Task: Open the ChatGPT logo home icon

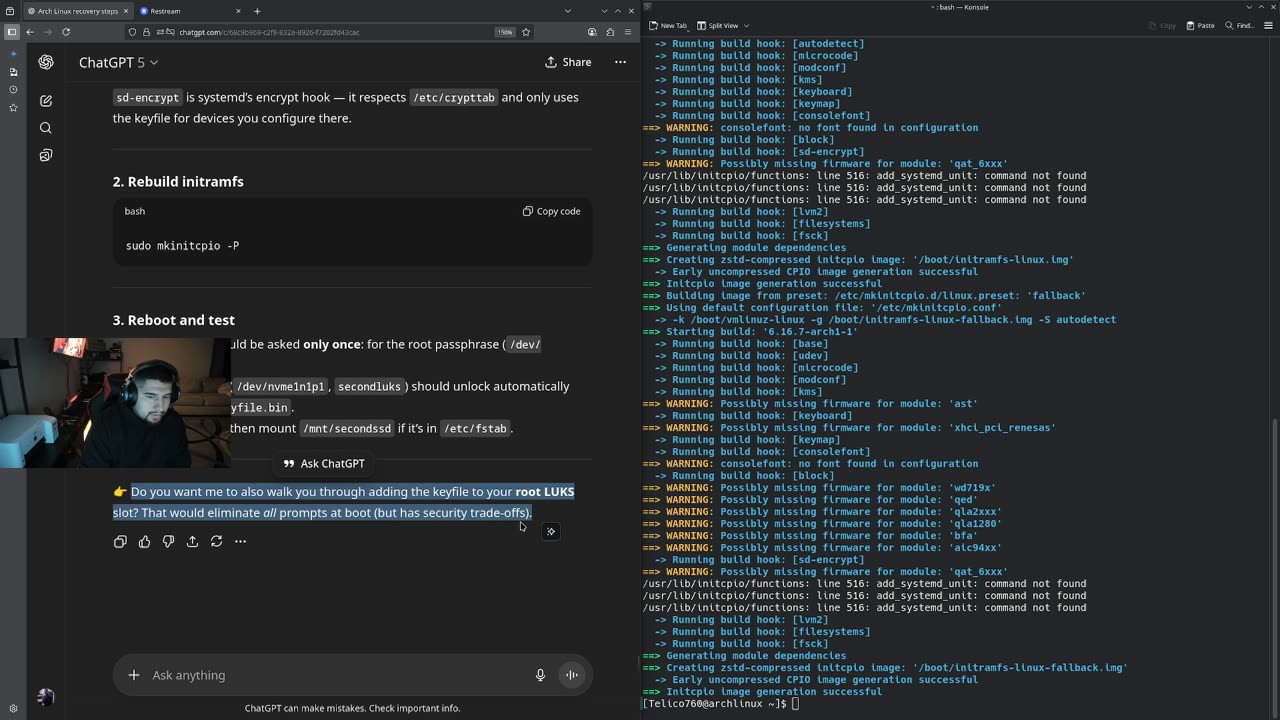Action: coord(46,62)
